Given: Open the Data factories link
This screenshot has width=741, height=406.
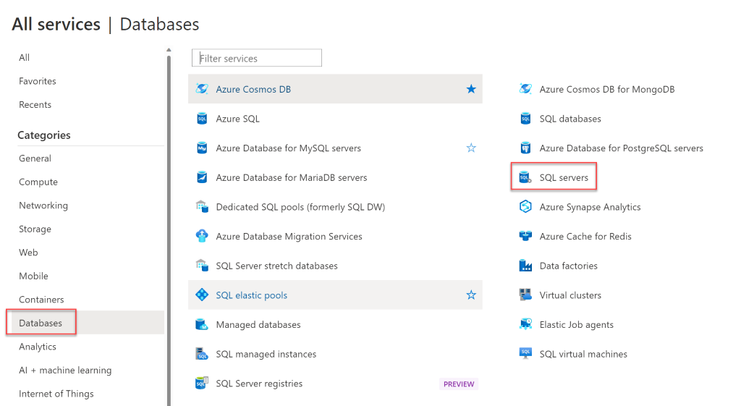Looking at the screenshot, I should click(569, 266).
